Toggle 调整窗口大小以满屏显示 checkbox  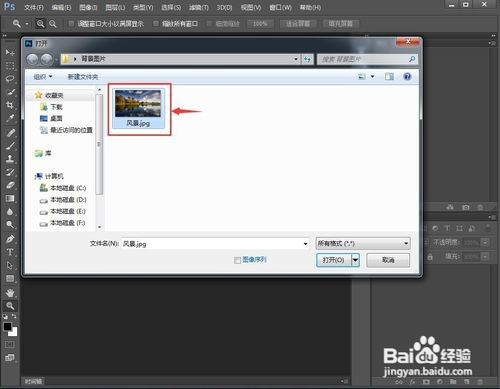pyautogui.click(x=71, y=23)
